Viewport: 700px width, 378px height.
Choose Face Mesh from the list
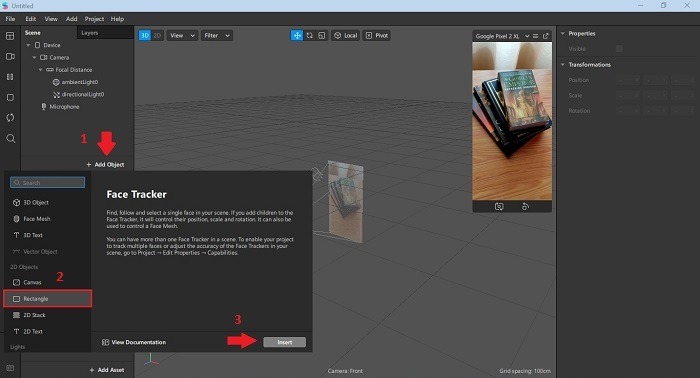pyautogui.click(x=47, y=219)
